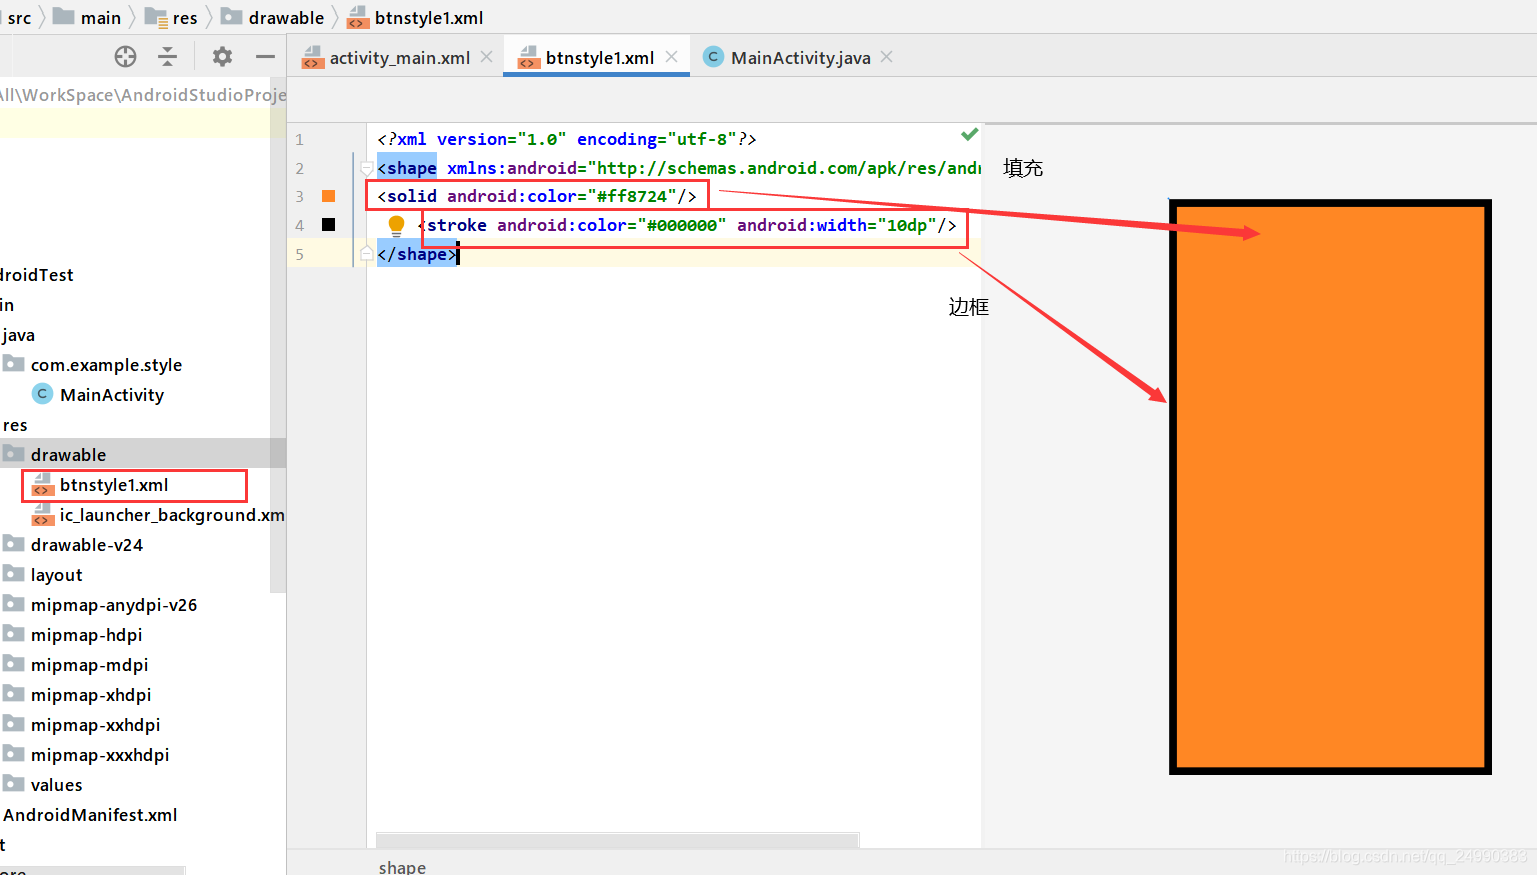1537x875 pixels.
Task: Select com.example.style package in tree
Action: coord(106,365)
